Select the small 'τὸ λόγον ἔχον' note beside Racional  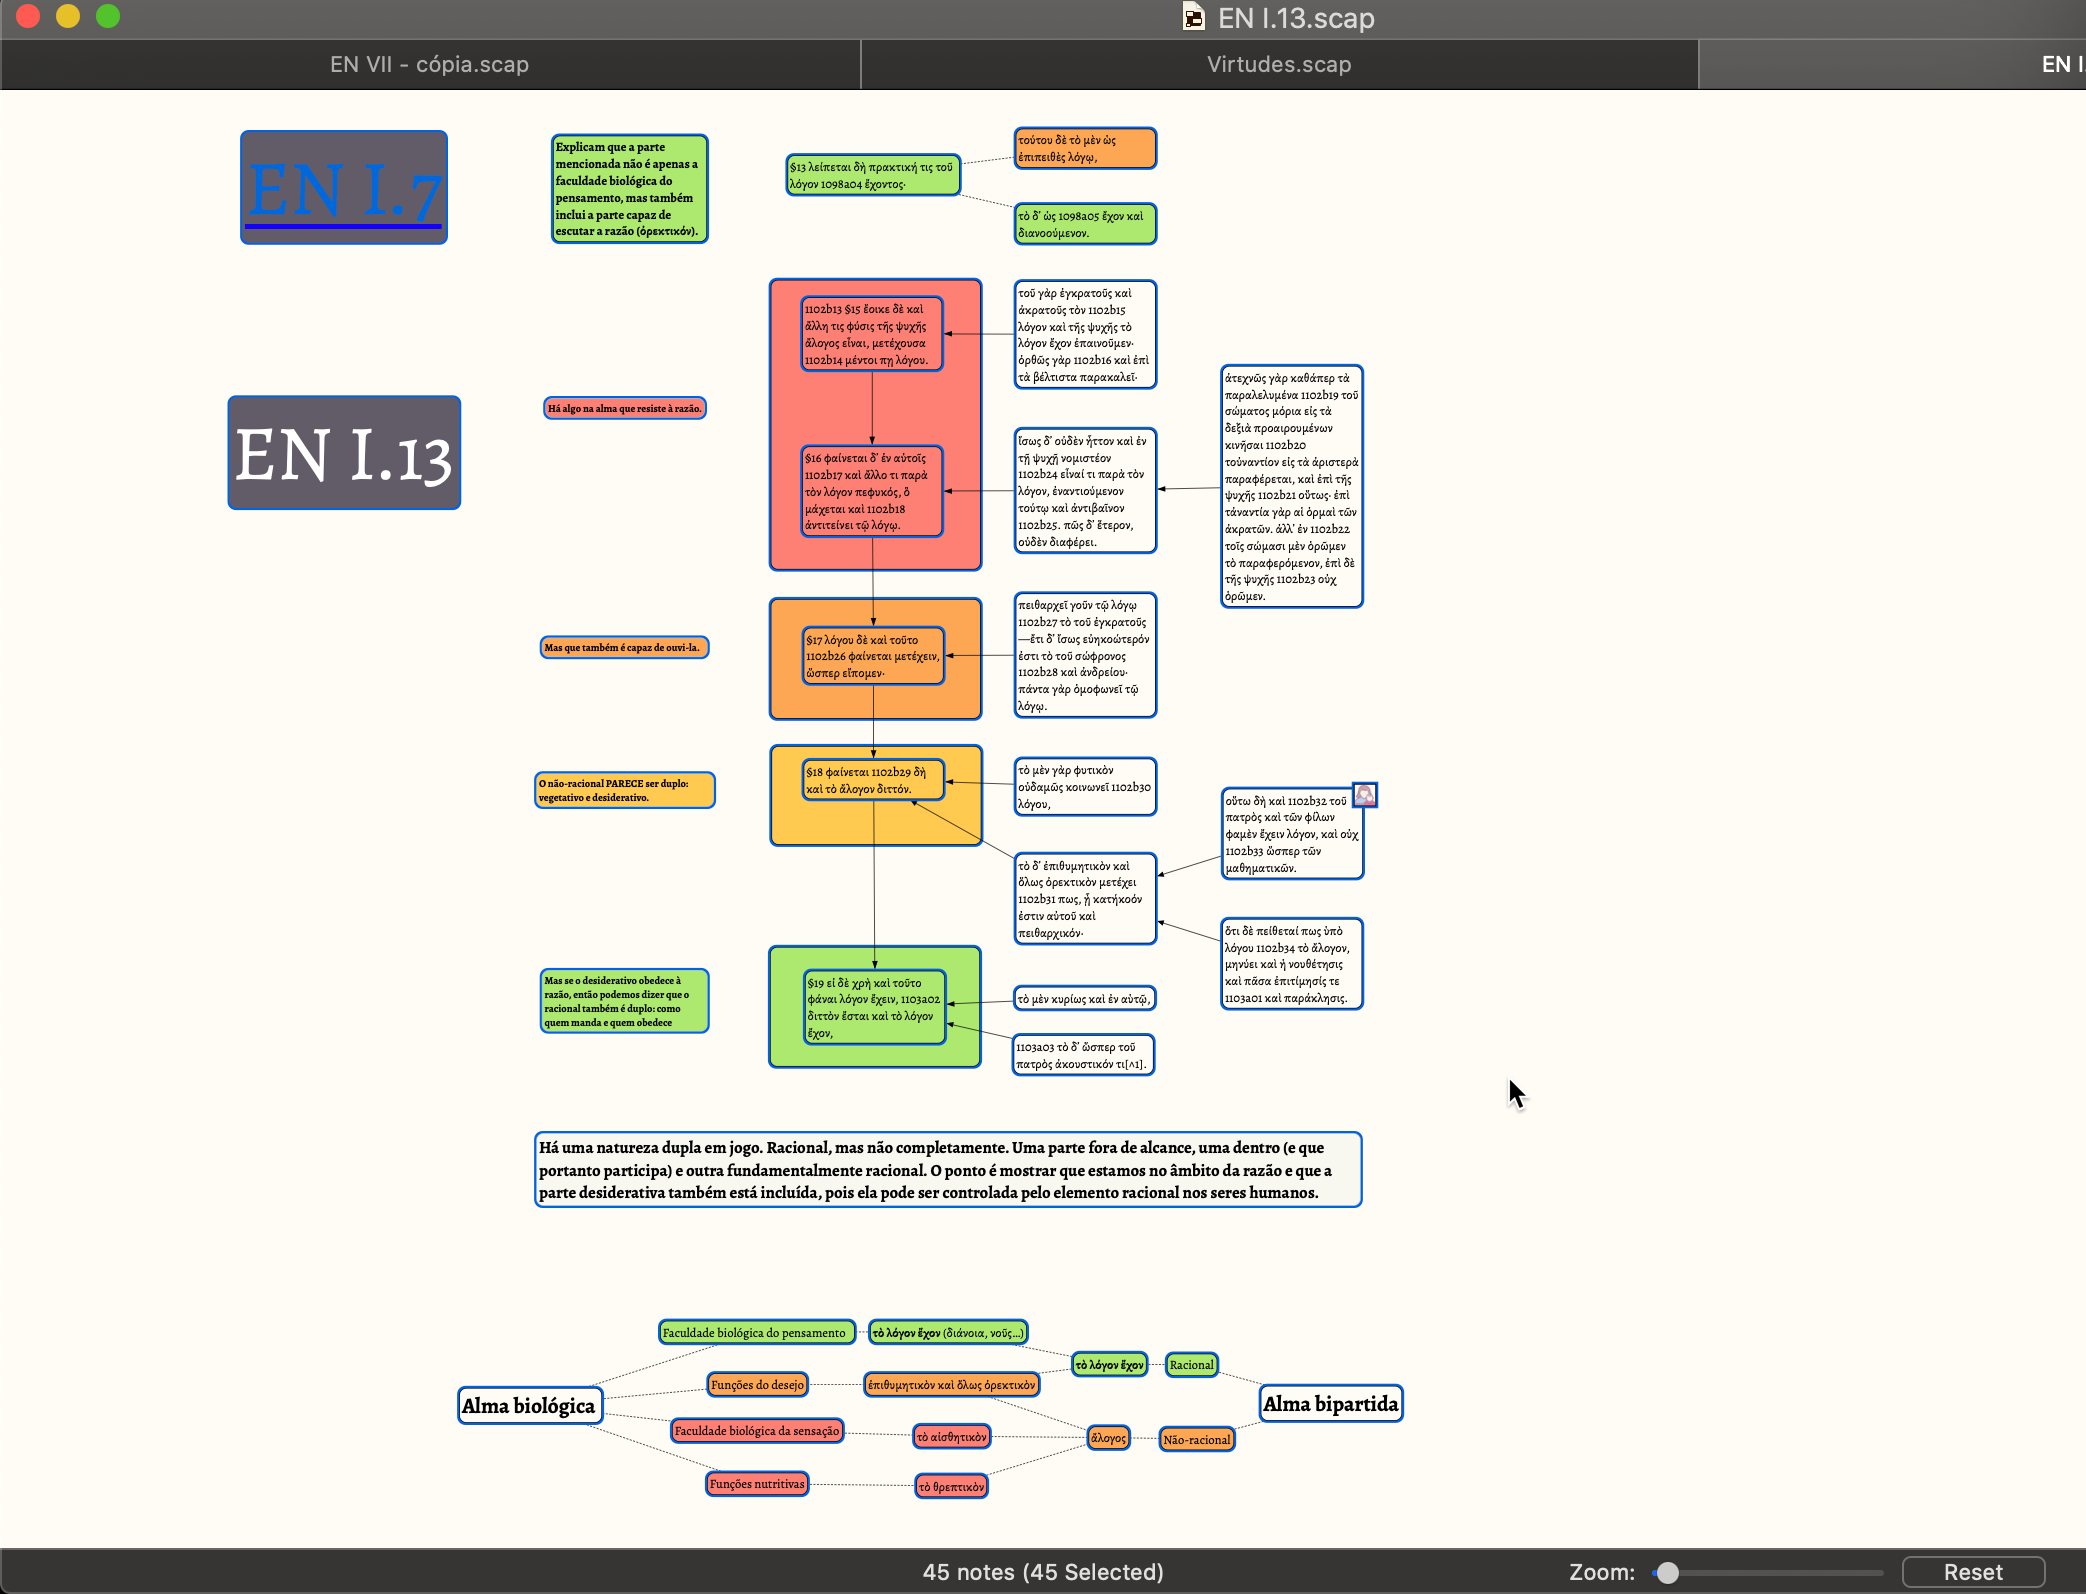(x=1110, y=1364)
